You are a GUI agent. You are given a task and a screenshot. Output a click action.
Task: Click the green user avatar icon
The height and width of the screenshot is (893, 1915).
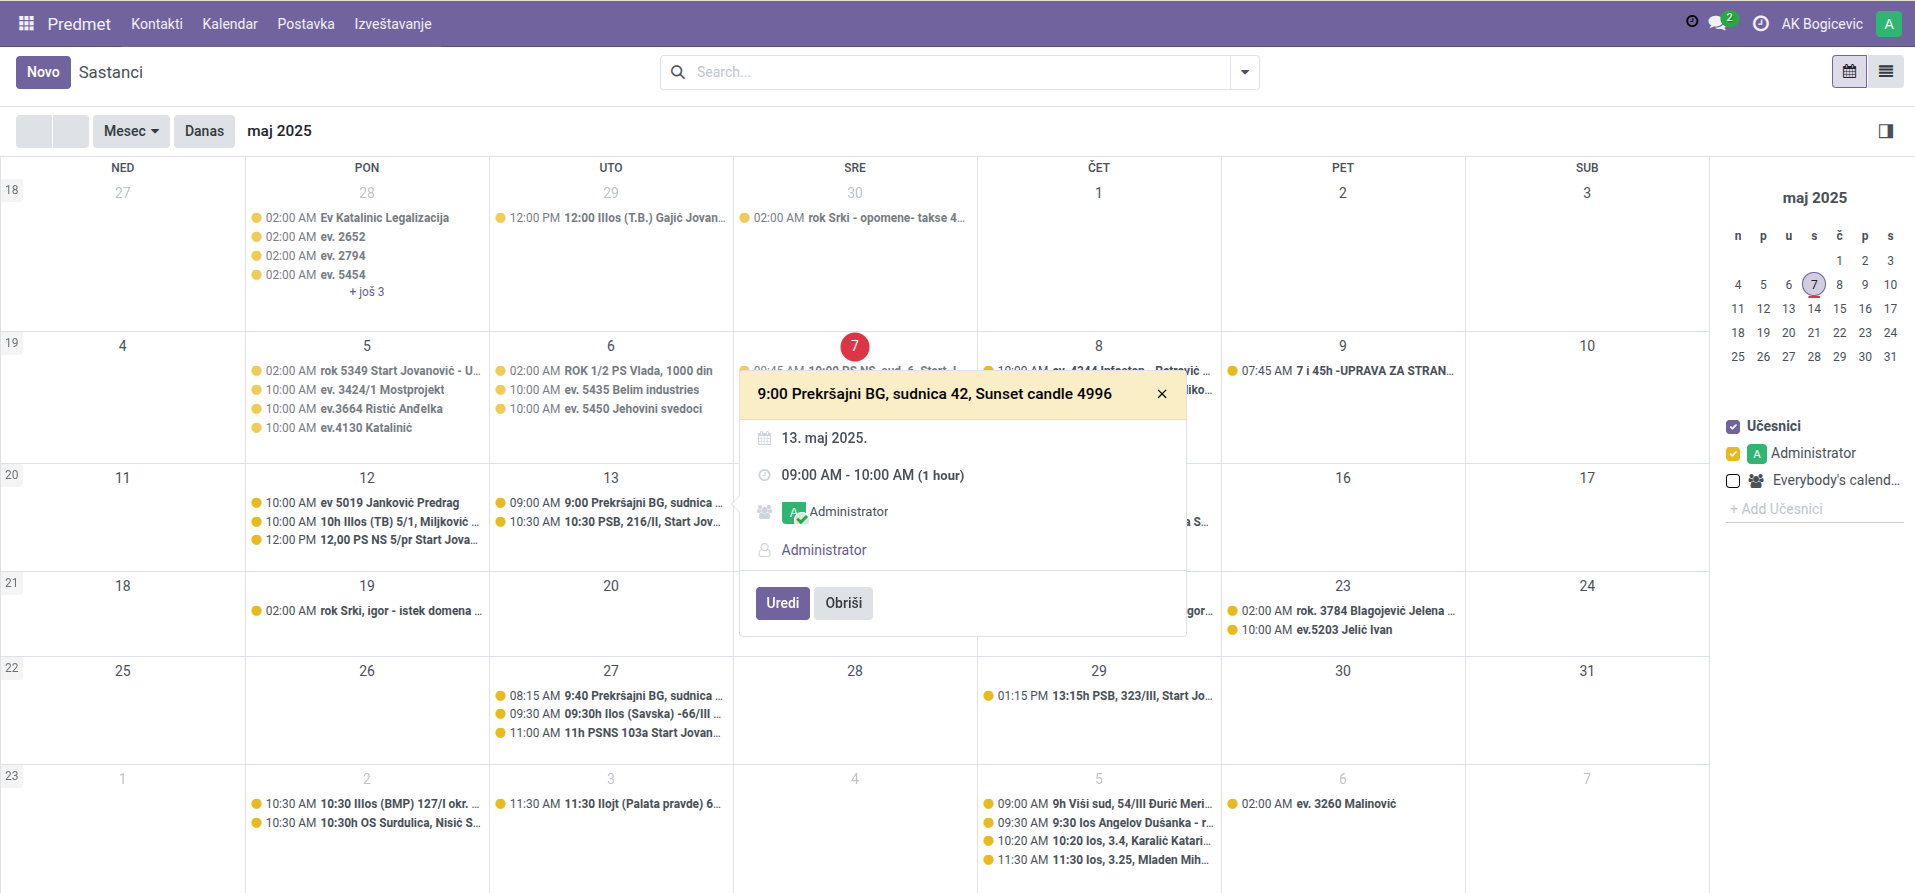tap(1888, 24)
